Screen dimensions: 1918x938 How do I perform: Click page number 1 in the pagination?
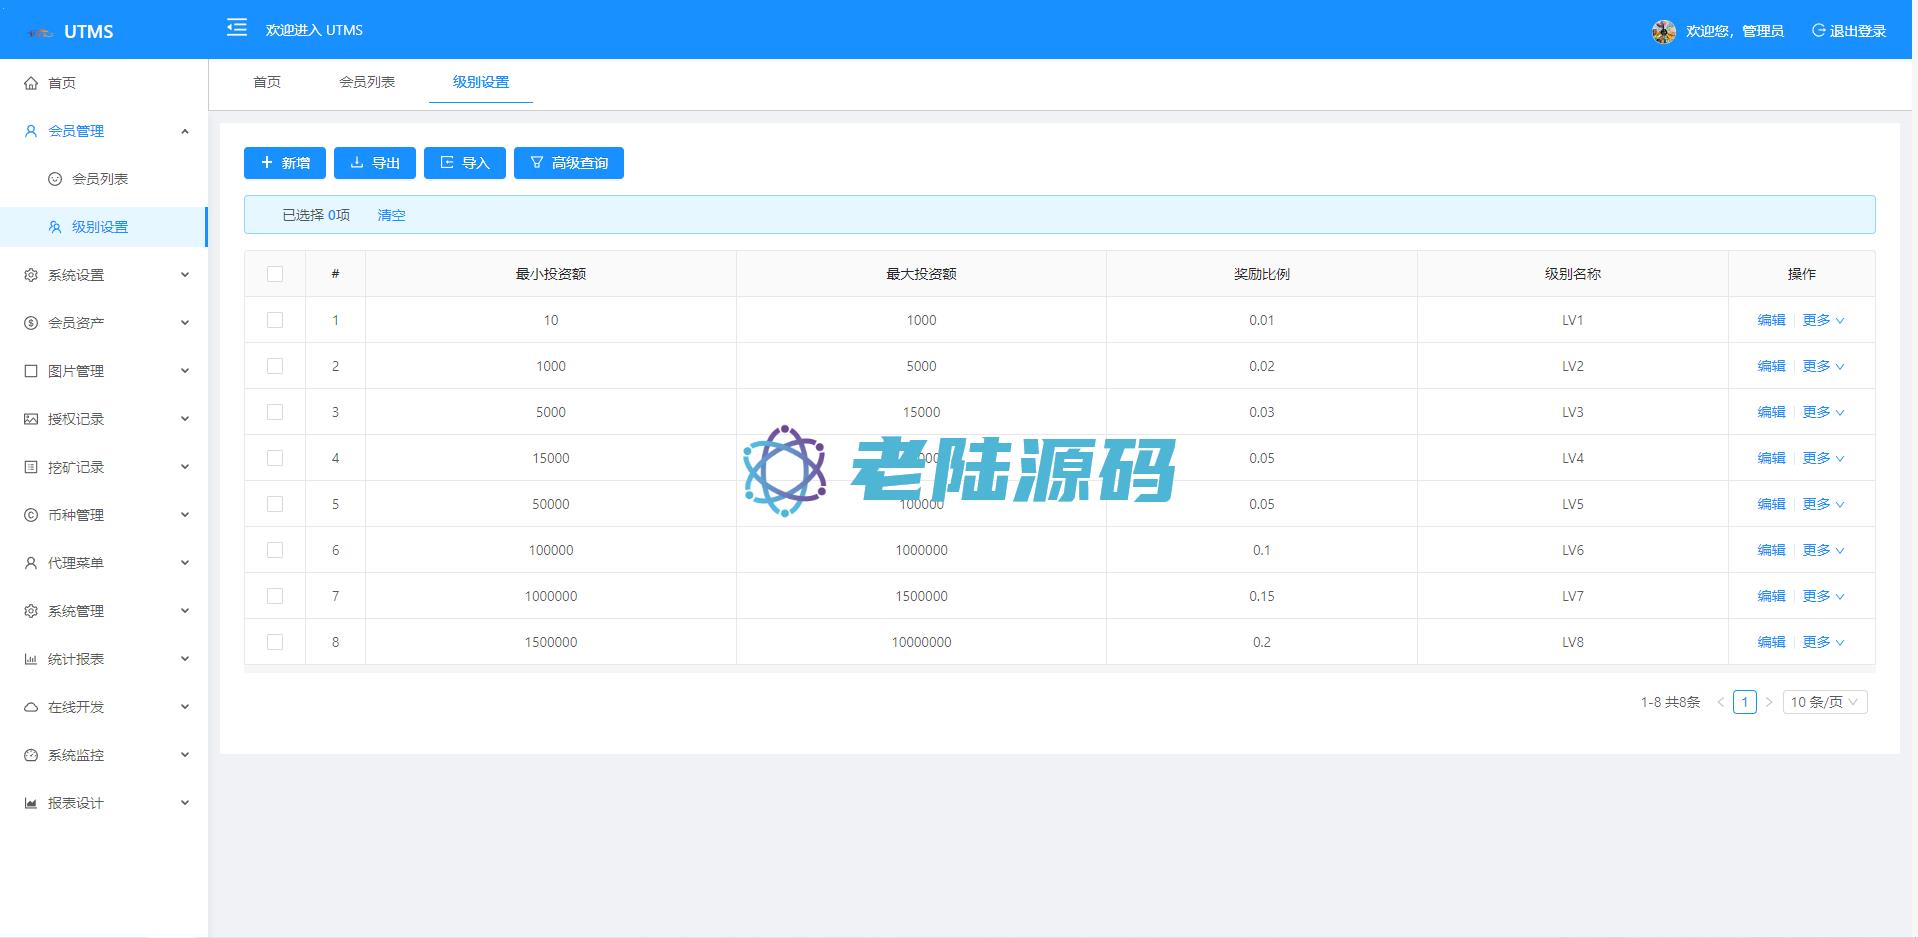(1744, 702)
